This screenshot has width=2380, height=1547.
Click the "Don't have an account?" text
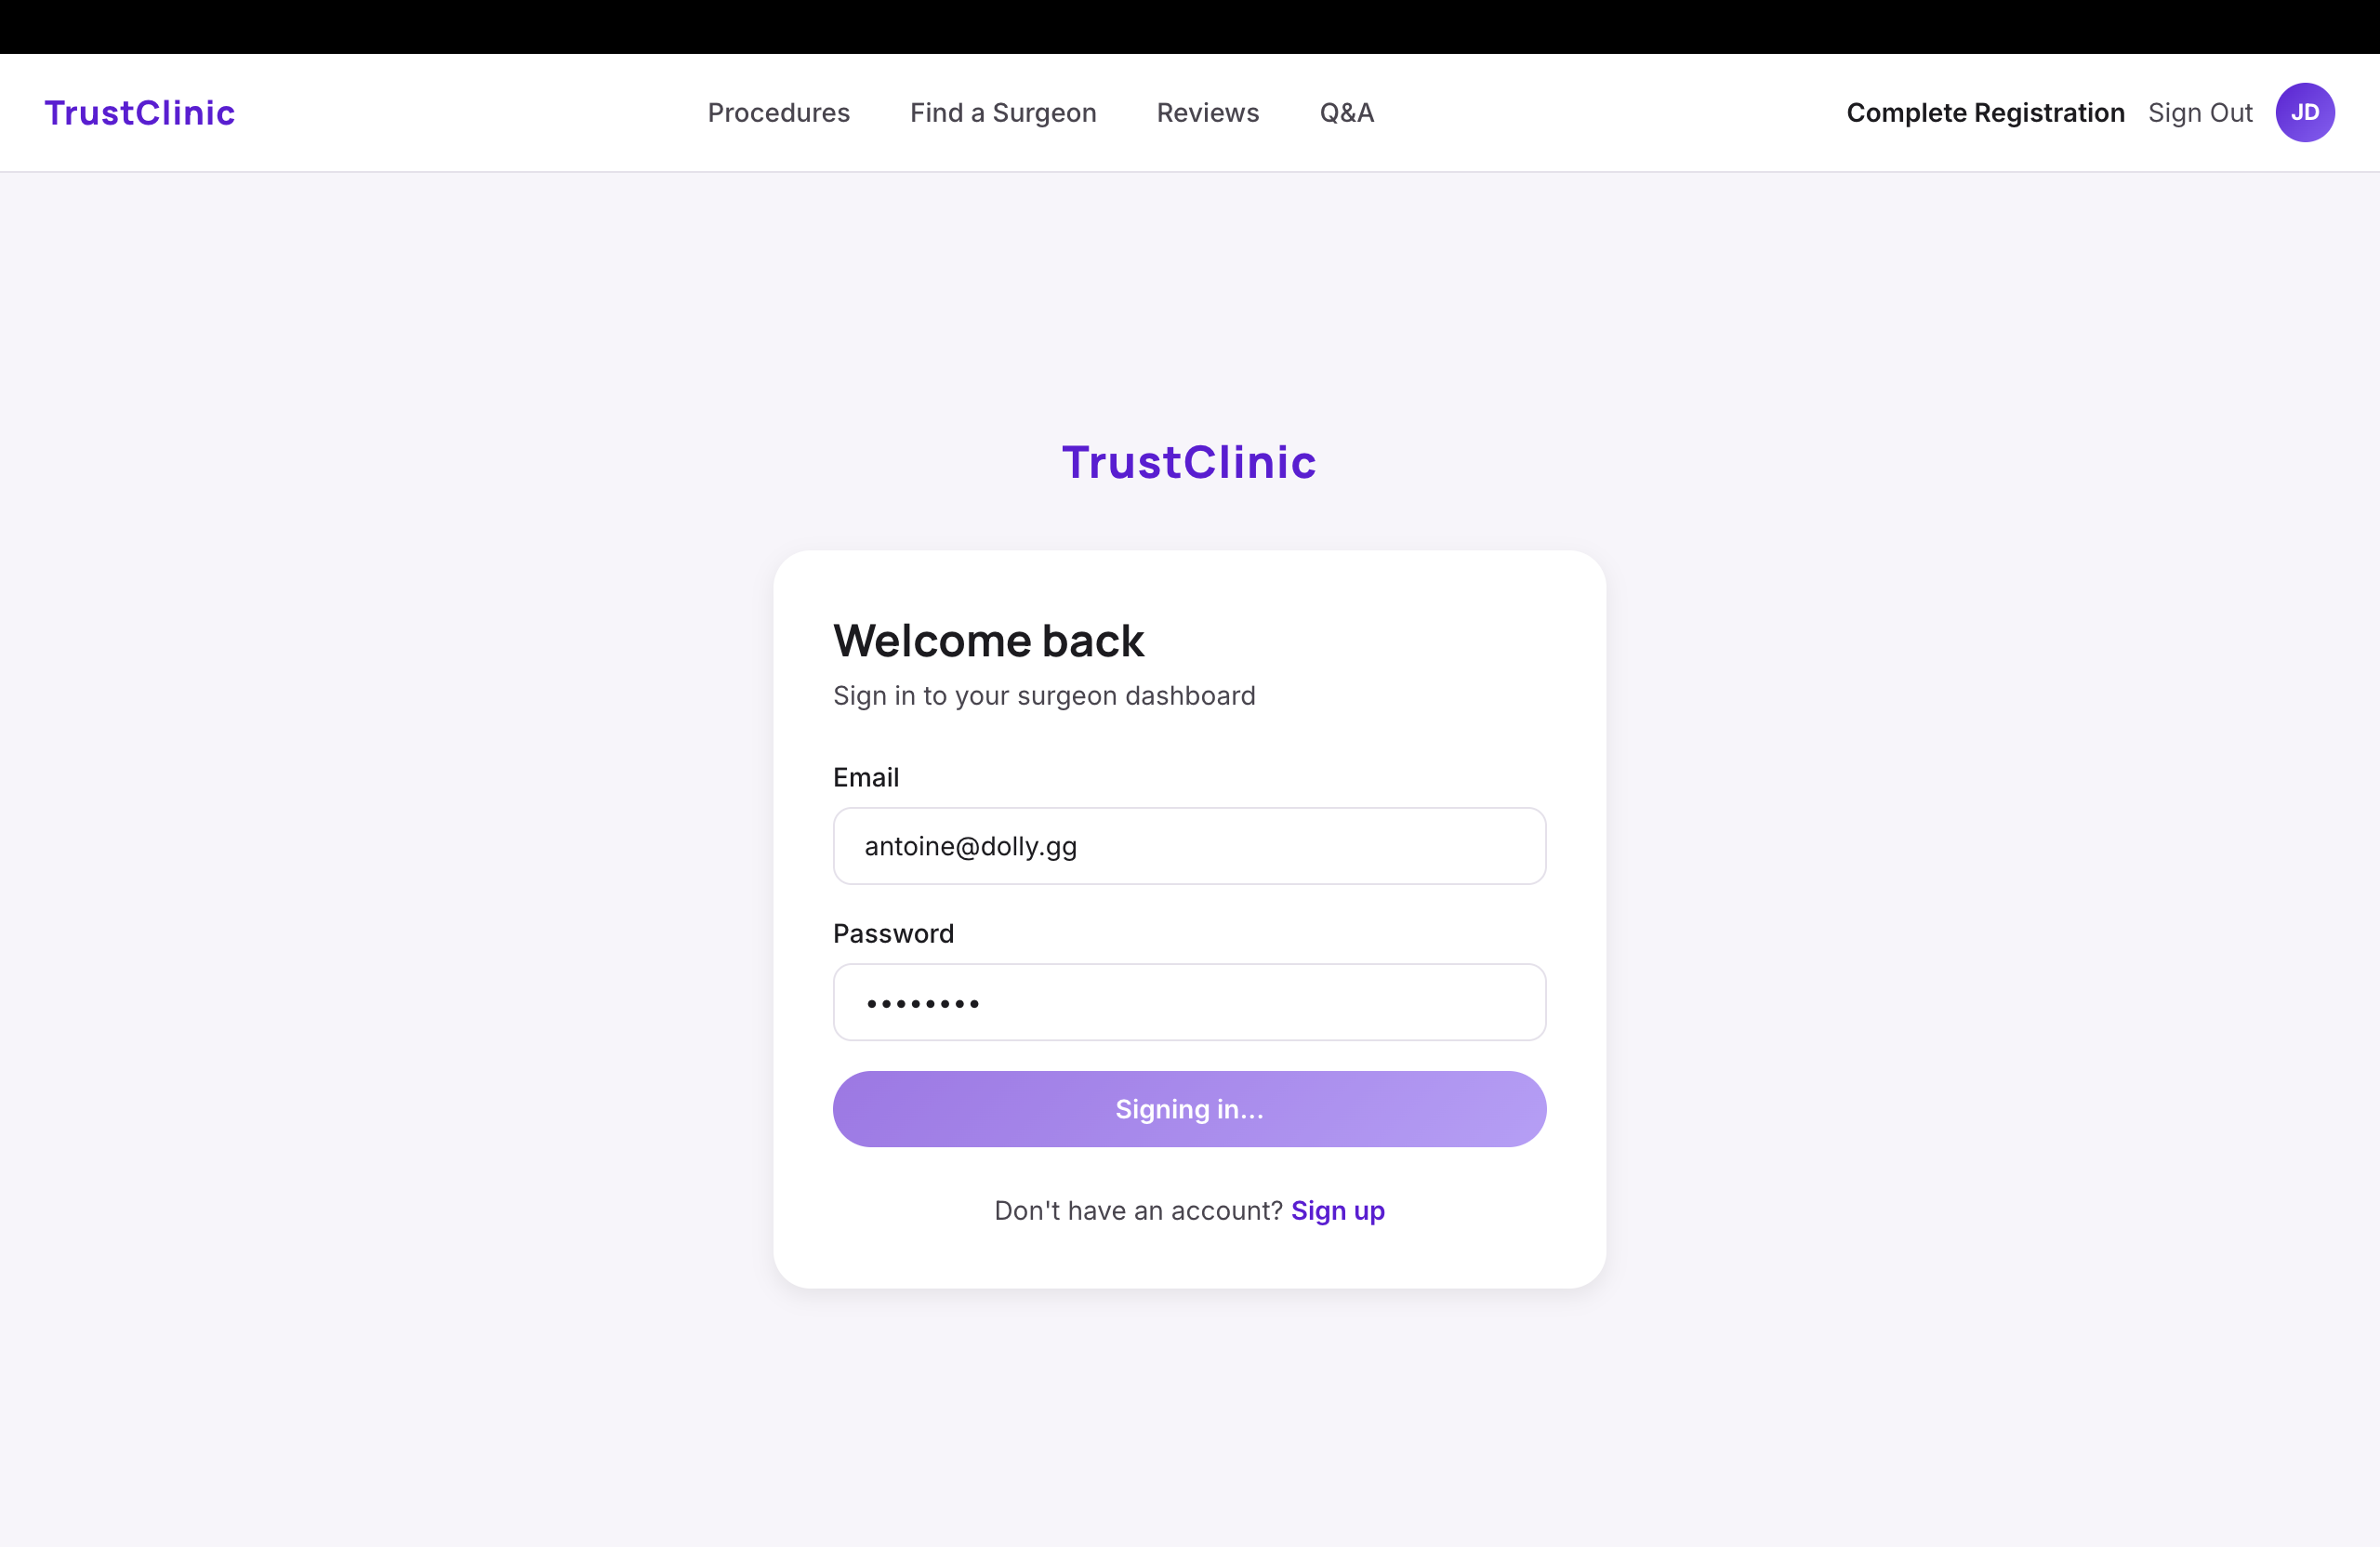pos(1137,1210)
